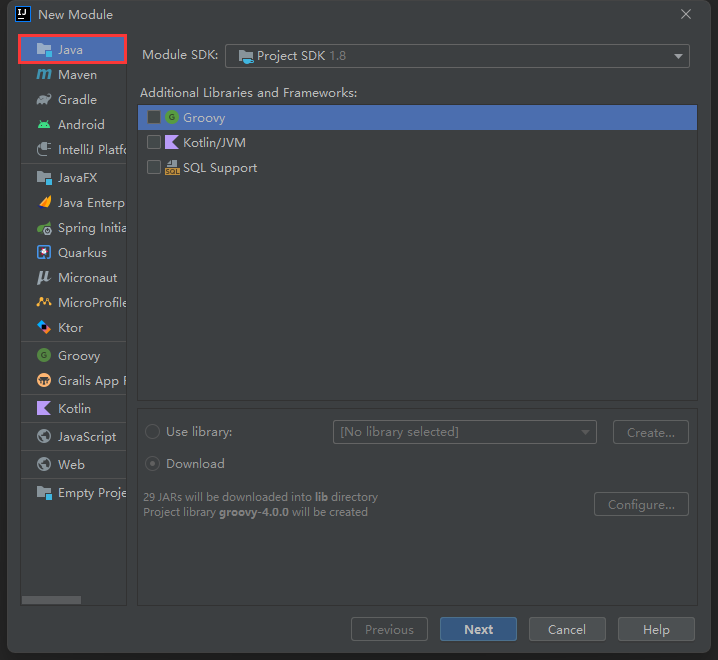This screenshot has height=660, width=718.
Task: Enable the Groovy checkbox
Action: 154,117
